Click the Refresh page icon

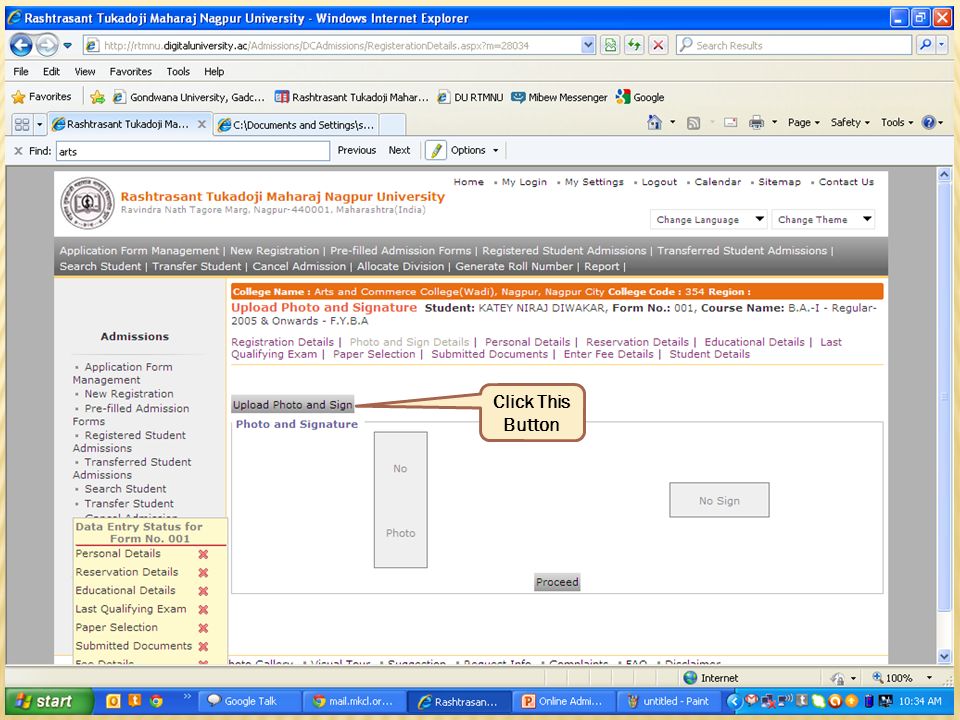tap(634, 45)
